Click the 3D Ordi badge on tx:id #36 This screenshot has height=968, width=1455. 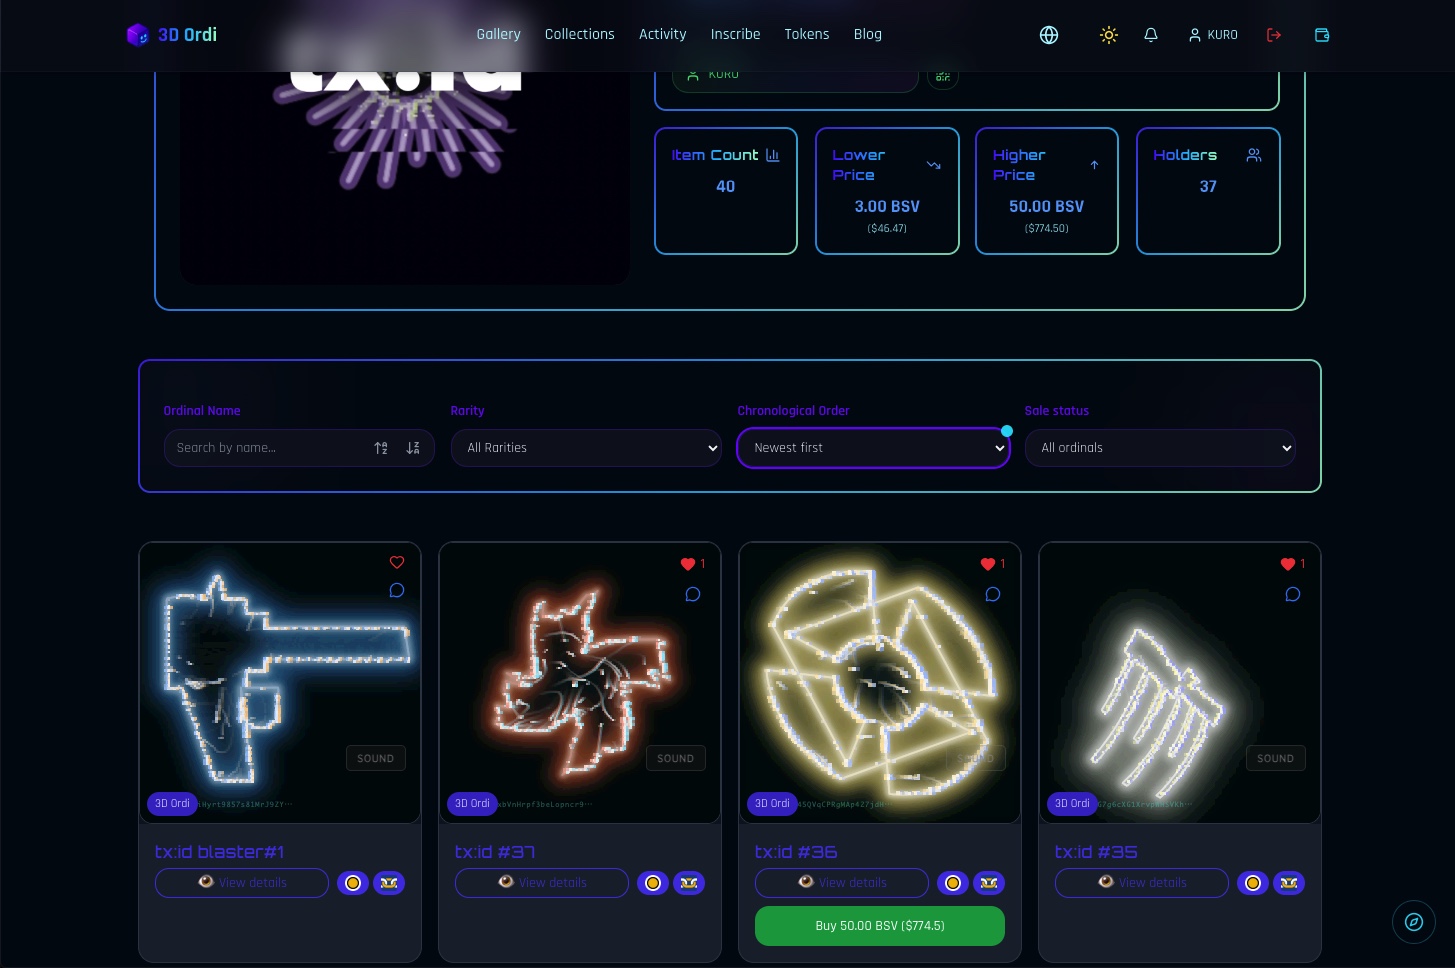click(772, 803)
